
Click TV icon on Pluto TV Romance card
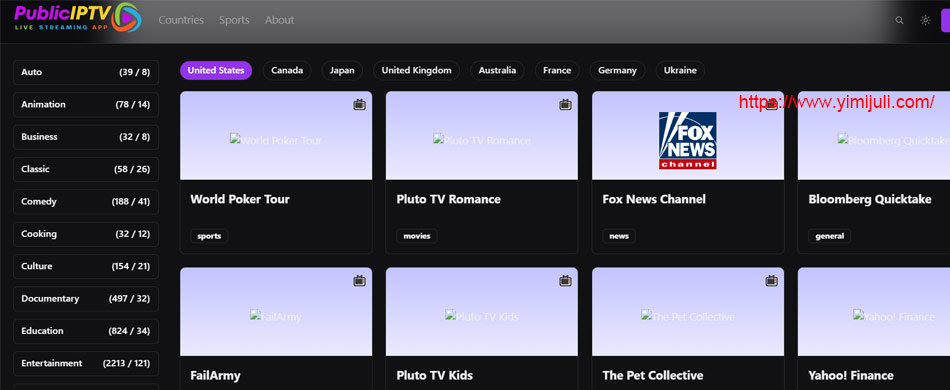pyautogui.click(x=565, y=105)
